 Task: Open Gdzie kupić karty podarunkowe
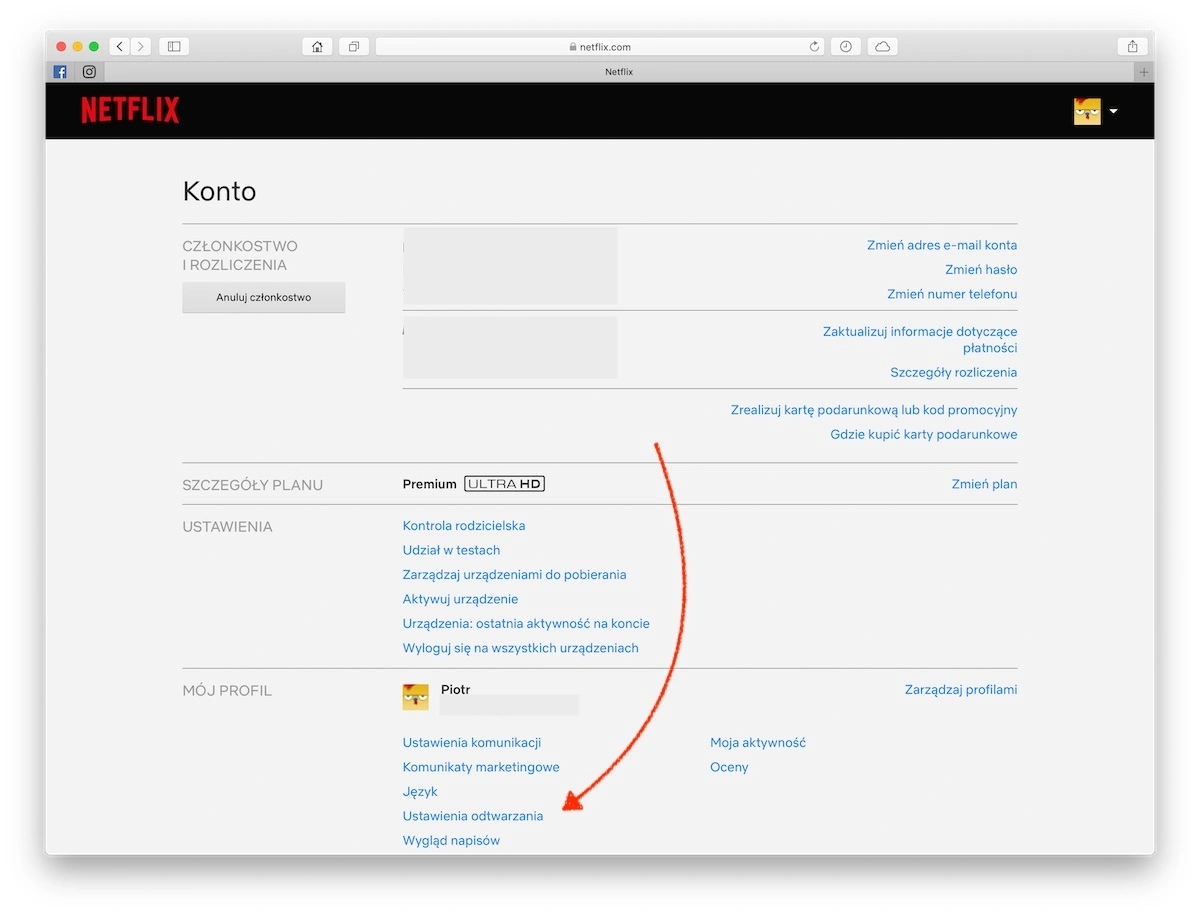coord(924,435)
